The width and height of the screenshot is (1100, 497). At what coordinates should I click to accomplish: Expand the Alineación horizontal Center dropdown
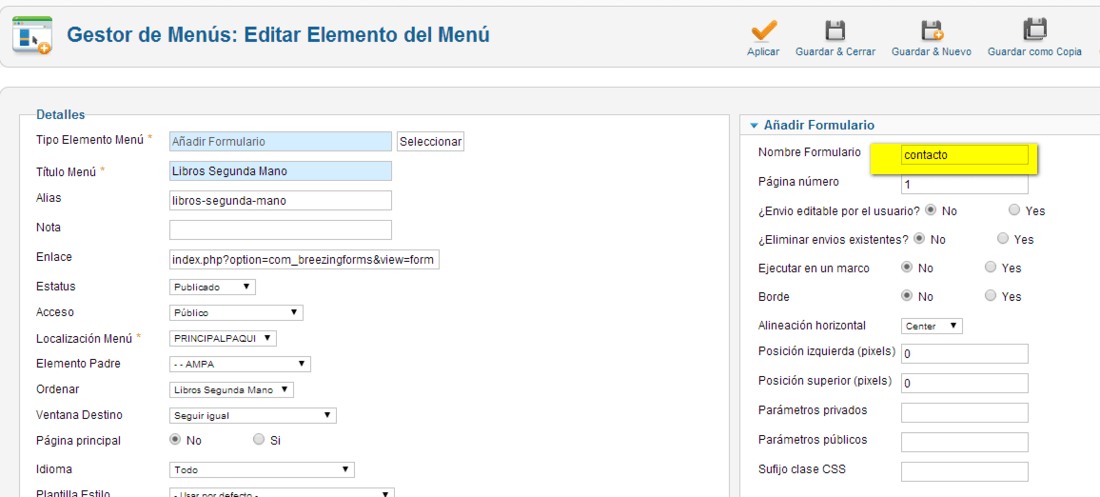(932, 326)
